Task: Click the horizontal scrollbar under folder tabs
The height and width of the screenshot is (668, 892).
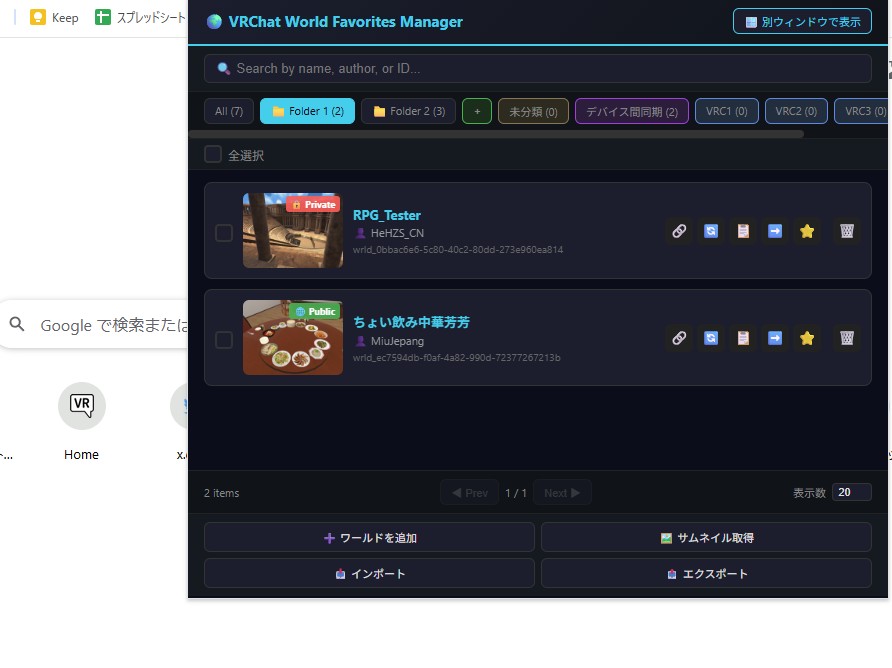Action: click(x=496, y=134)
